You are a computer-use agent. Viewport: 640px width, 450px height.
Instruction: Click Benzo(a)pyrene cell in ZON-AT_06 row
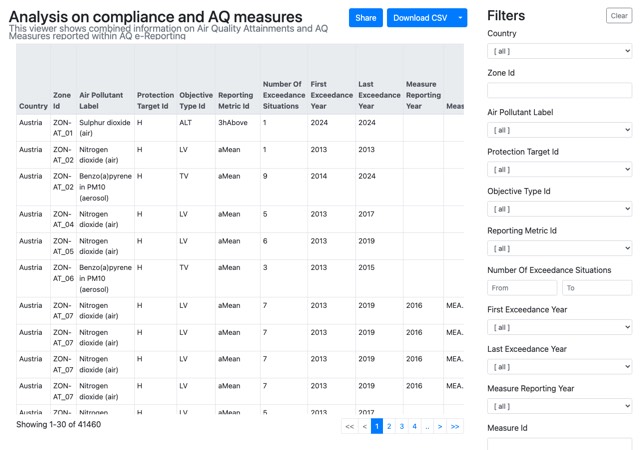point(105,278)
